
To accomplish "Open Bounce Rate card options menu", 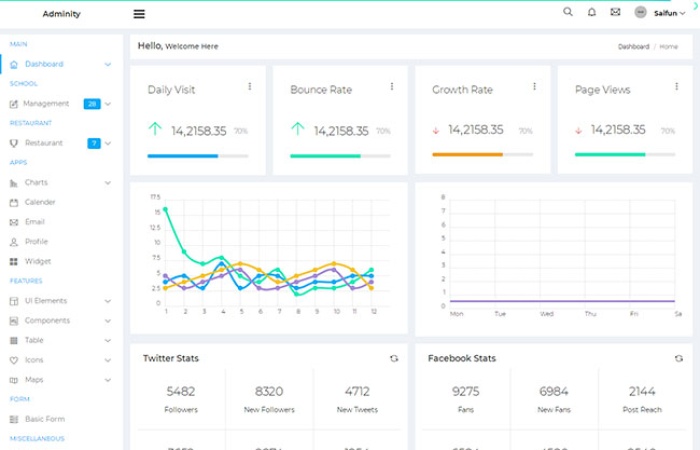I will tap(392, 86).
